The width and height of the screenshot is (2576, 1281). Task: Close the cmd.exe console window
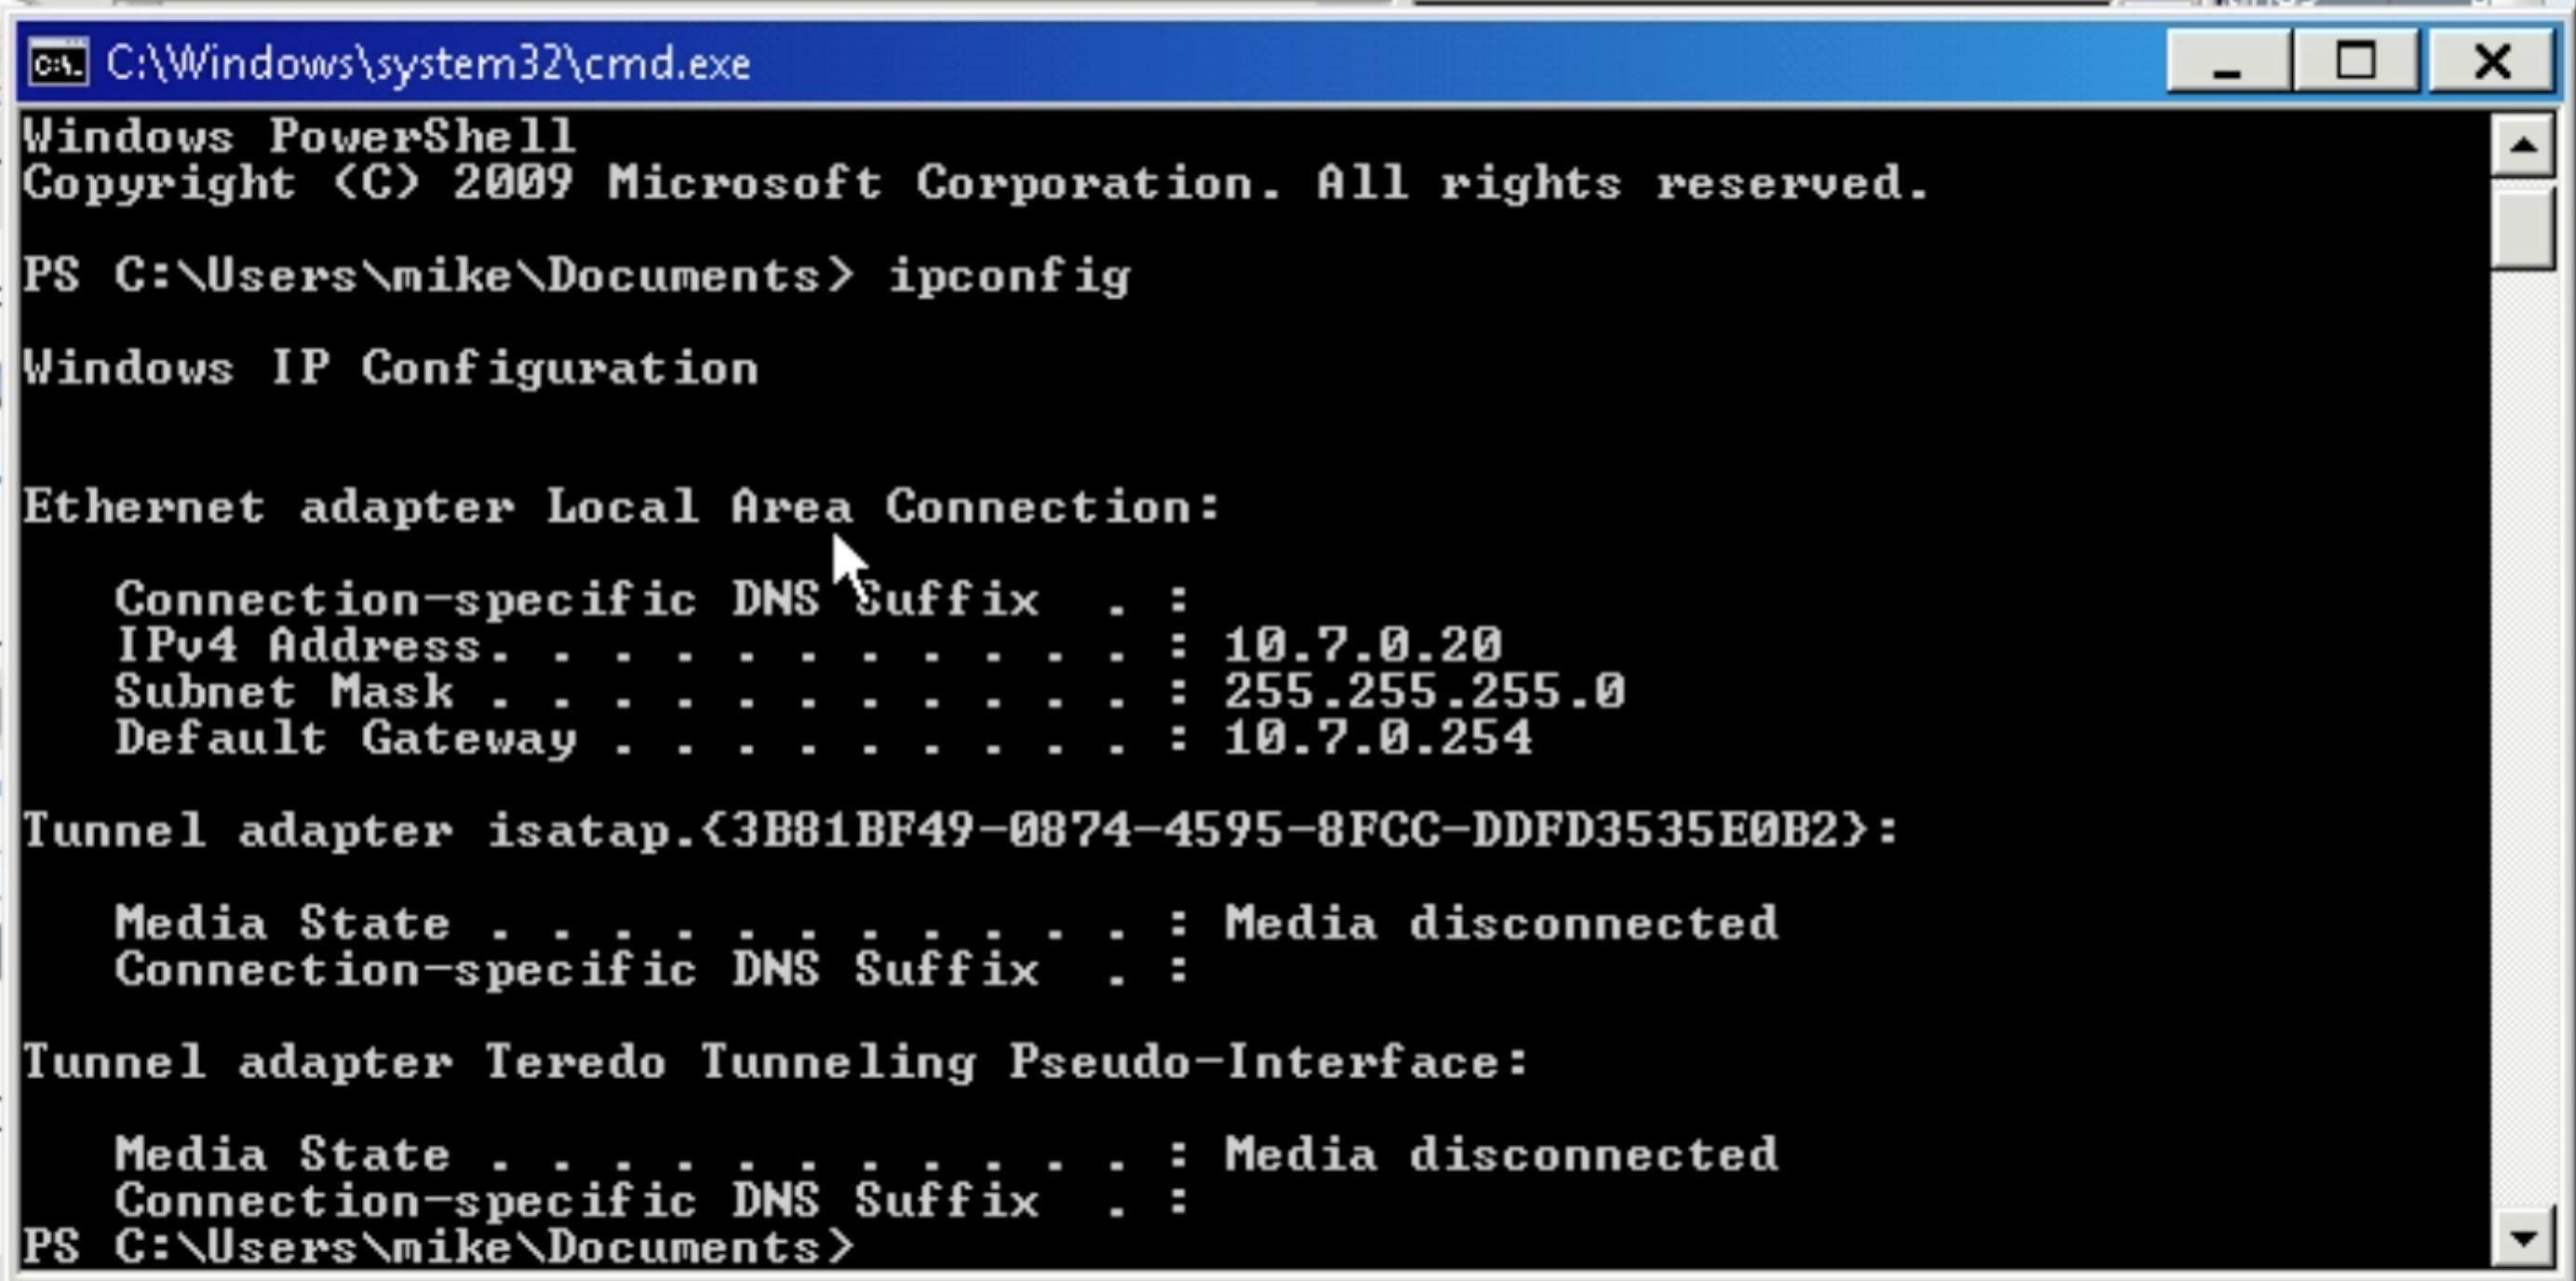(2491, 62)
